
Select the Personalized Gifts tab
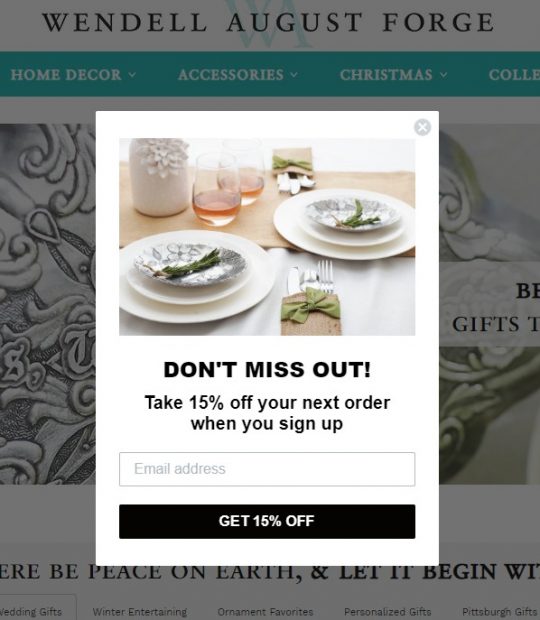pos(387,612)
